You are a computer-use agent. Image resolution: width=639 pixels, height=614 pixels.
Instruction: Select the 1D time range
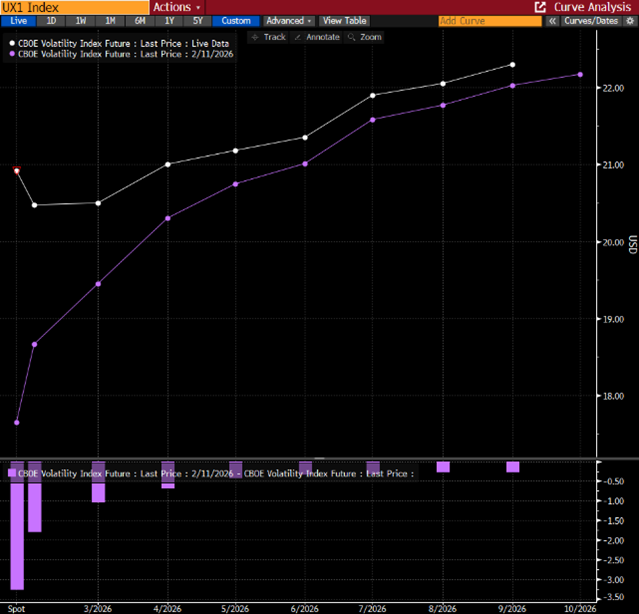point(51,21)
